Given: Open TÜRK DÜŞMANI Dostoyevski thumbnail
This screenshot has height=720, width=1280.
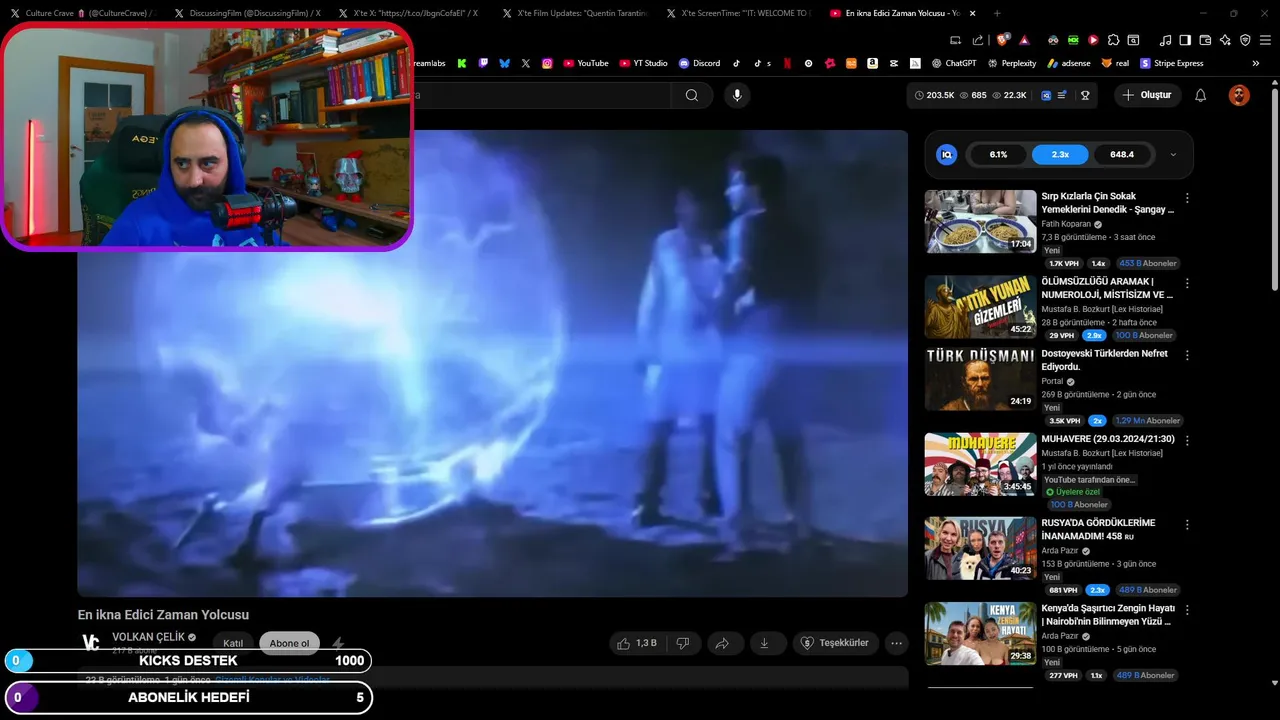Looking at the screenshot, I should click(x=980, y=379).
